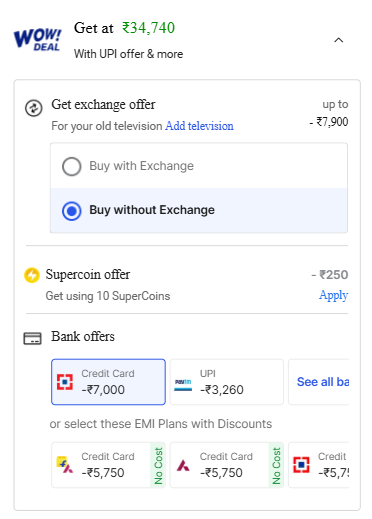The height and width of the screenshot is (519, 372).
Task: Click the Add television link
Action: pos(199,126)
